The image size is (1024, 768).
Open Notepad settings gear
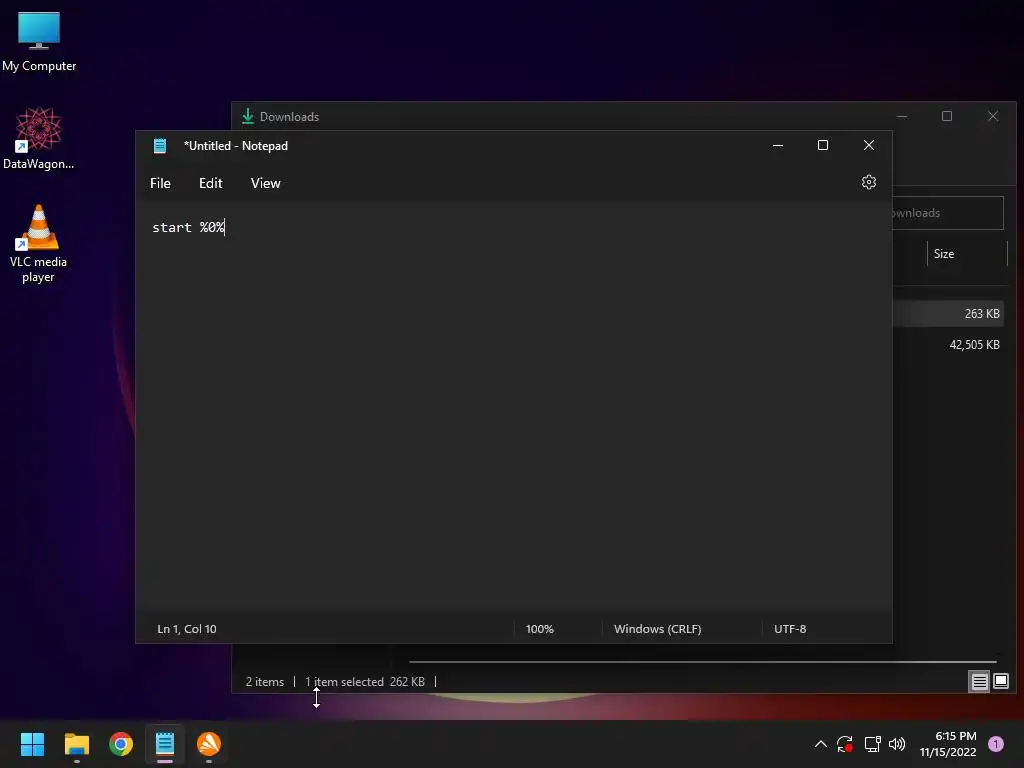point(869,182)
